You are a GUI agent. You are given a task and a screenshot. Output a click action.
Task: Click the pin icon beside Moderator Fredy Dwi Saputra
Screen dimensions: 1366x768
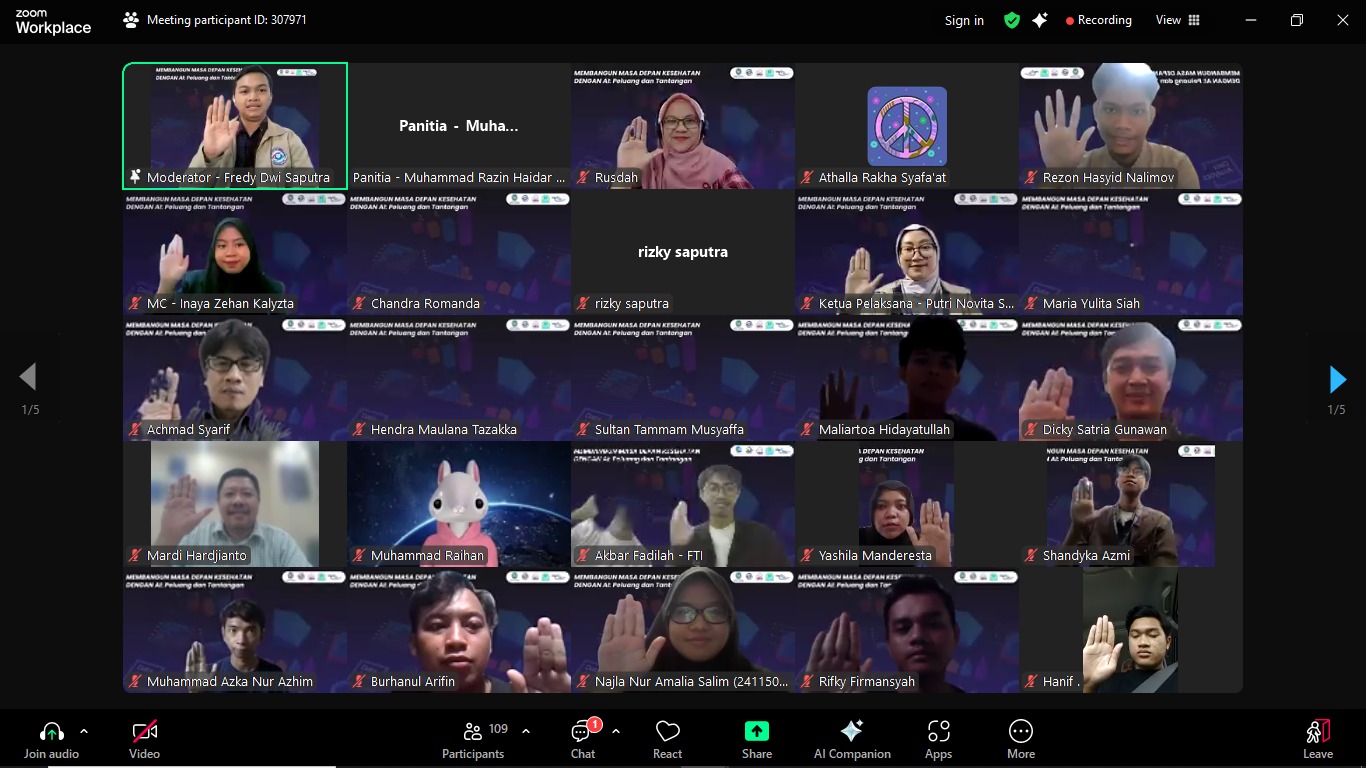(135, 177)
